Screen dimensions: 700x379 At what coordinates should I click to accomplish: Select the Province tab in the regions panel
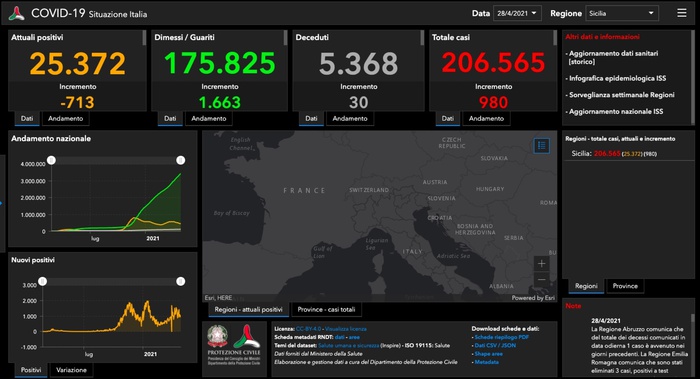(x=625, y=286)
